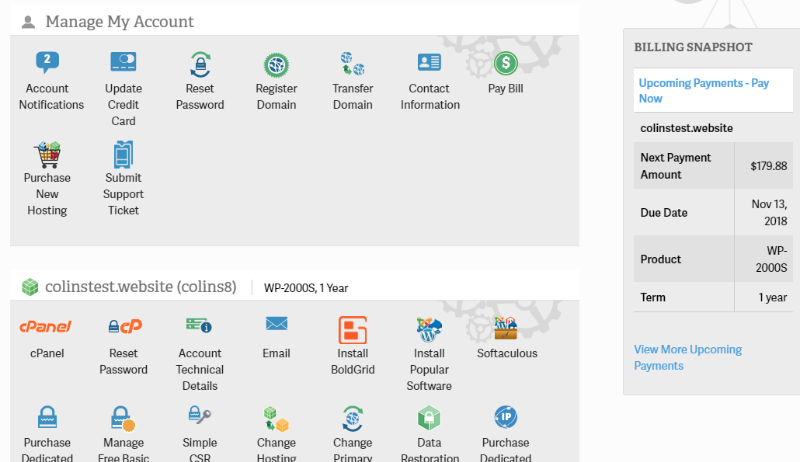Open View More Upcoming Payments link
The height and width of the screenshot is (462, 800).
(x=688, y=357)
